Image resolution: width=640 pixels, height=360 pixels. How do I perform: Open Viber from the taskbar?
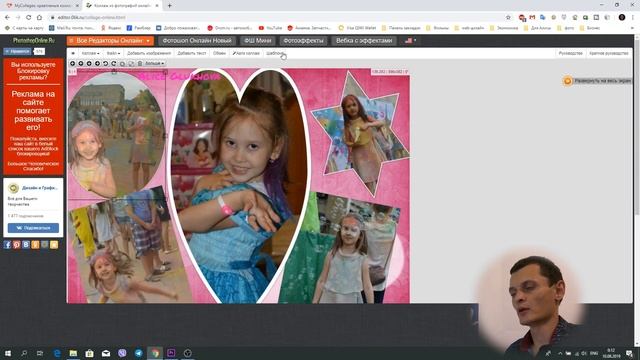[x=122, y=353]
